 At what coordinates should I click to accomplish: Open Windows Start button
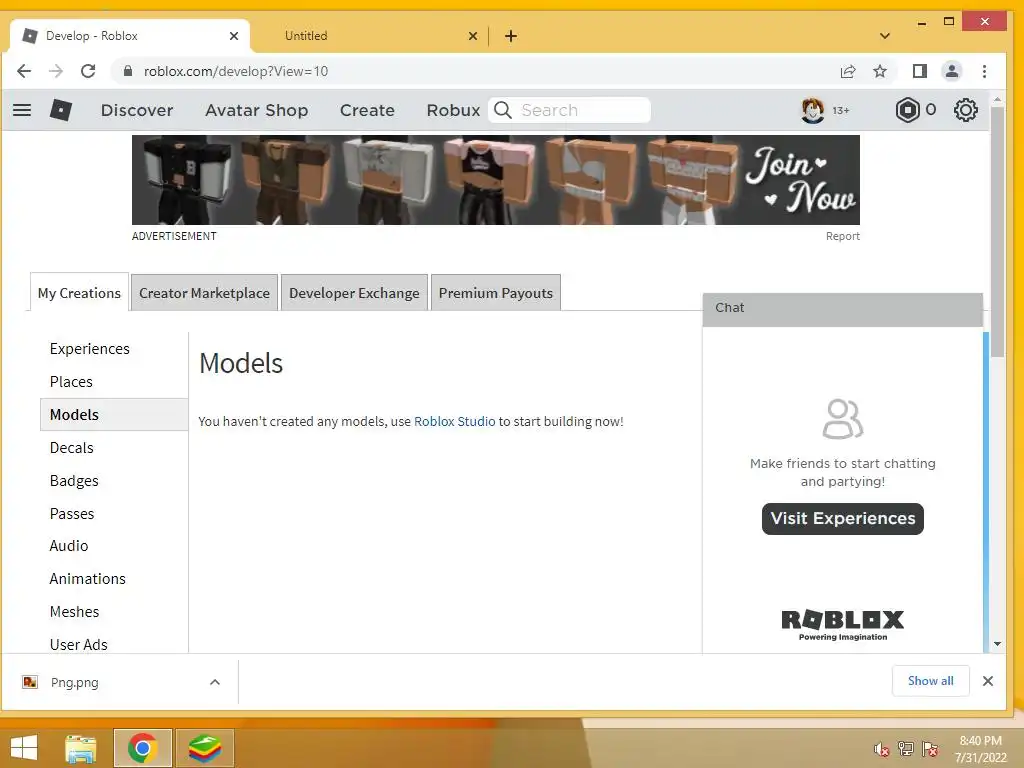click(x=24, y=748)
